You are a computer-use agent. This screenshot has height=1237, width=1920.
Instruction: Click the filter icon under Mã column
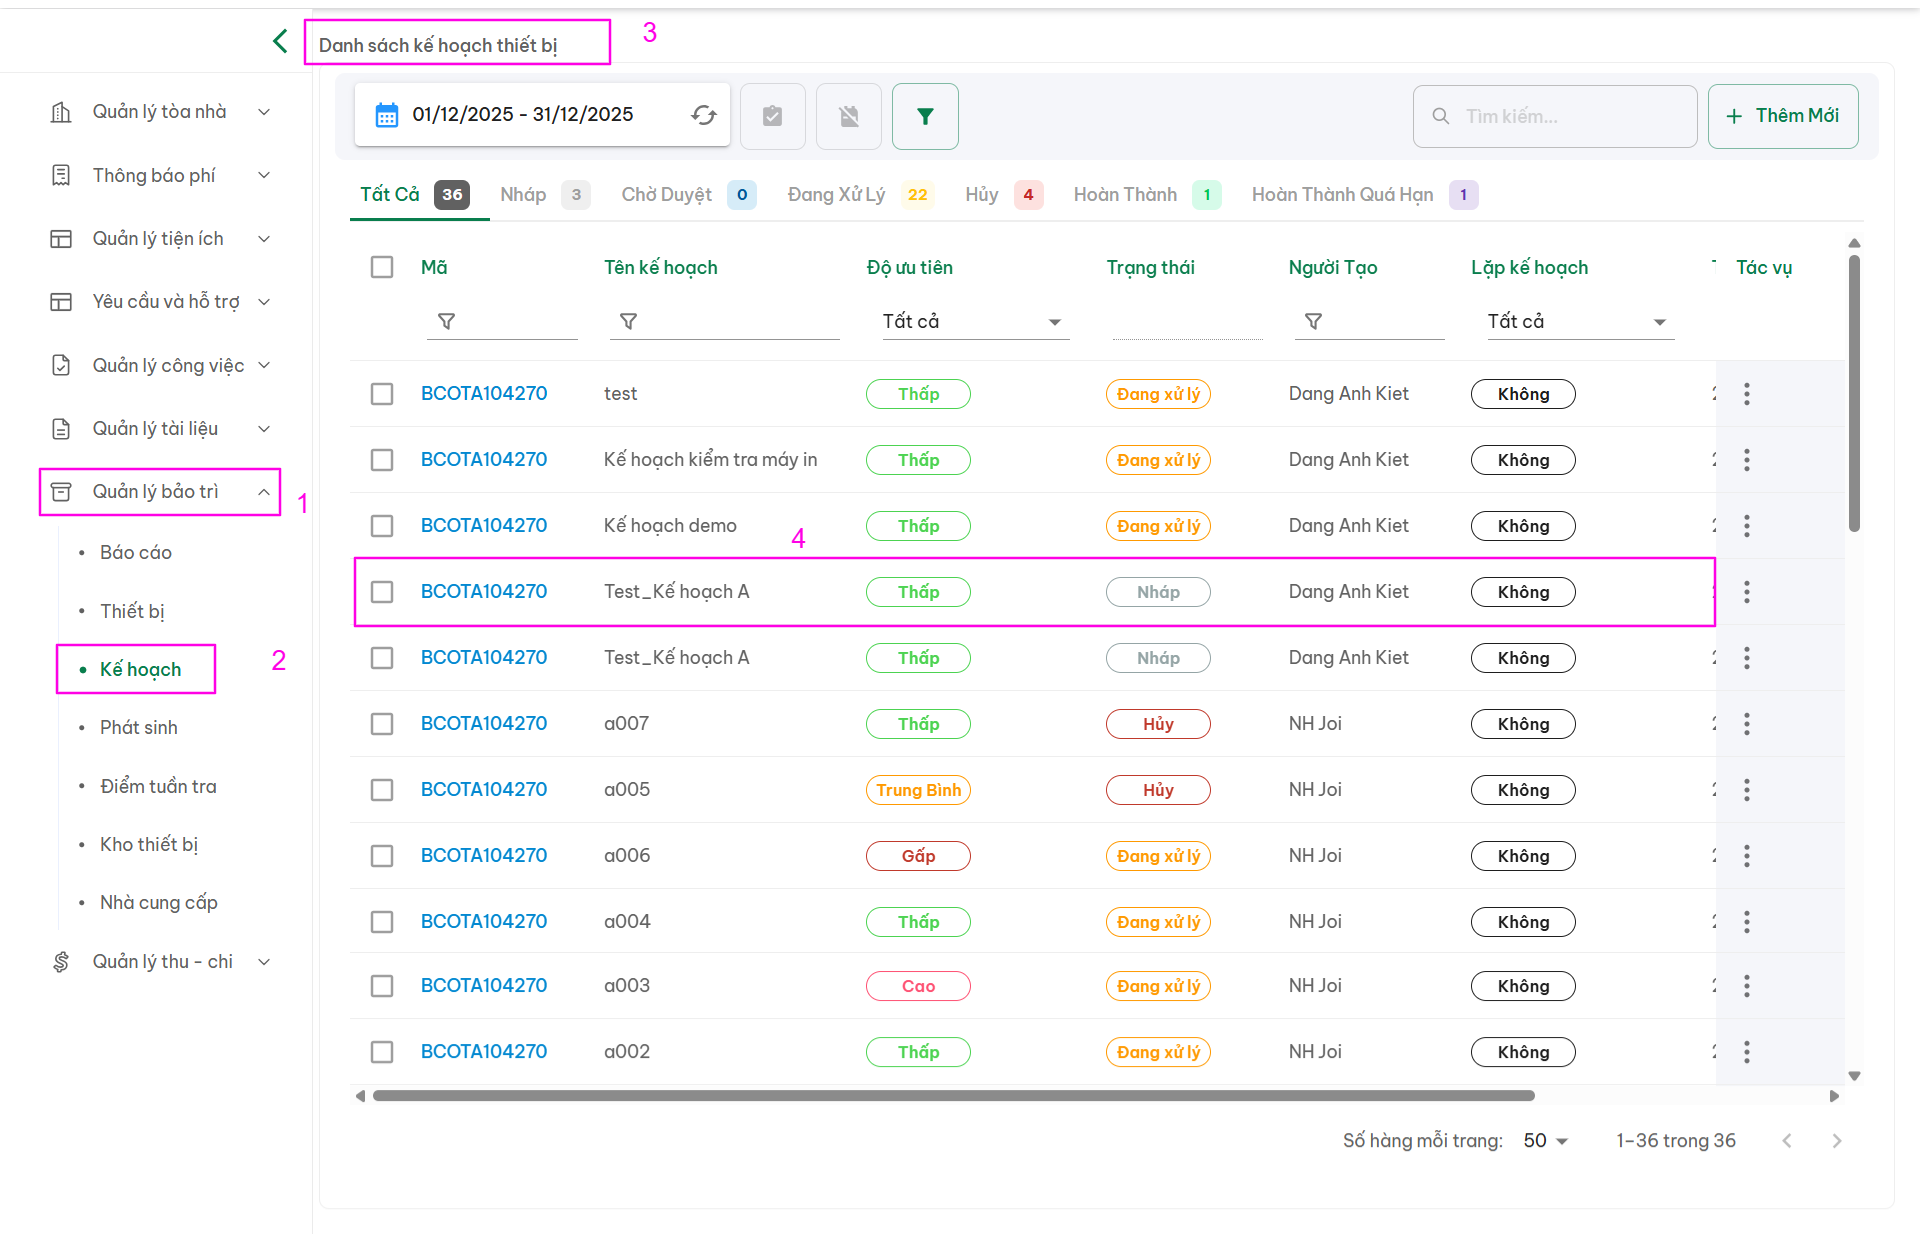pos(447,321)
